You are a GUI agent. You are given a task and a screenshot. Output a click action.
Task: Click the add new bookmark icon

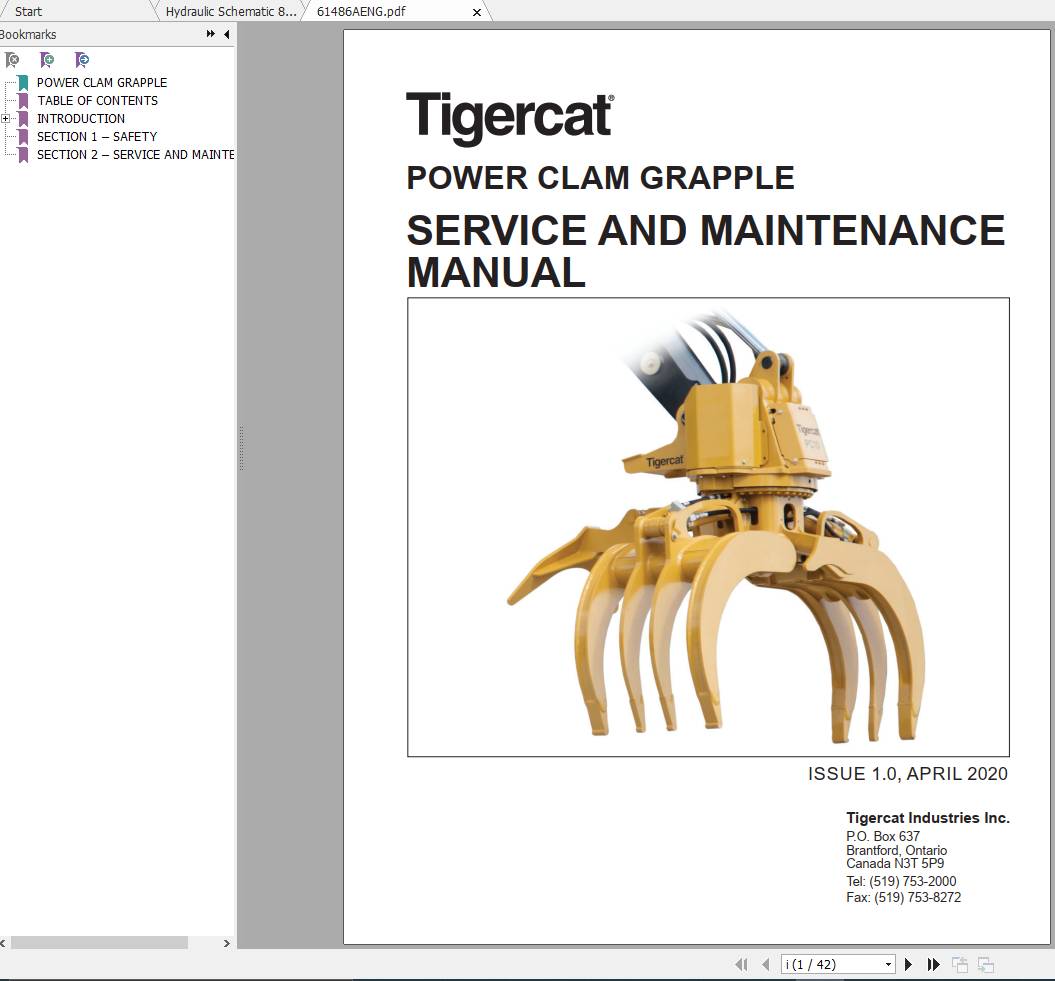(x=47, y=60)
